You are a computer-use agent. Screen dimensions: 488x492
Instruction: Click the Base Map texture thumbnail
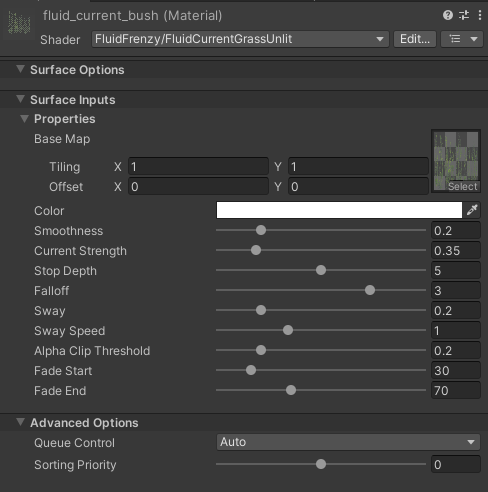coord(456,161)
